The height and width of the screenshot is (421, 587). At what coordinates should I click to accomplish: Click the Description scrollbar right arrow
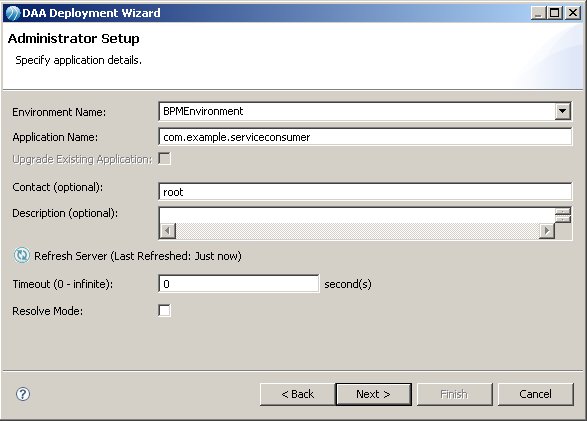click(547, 231)
